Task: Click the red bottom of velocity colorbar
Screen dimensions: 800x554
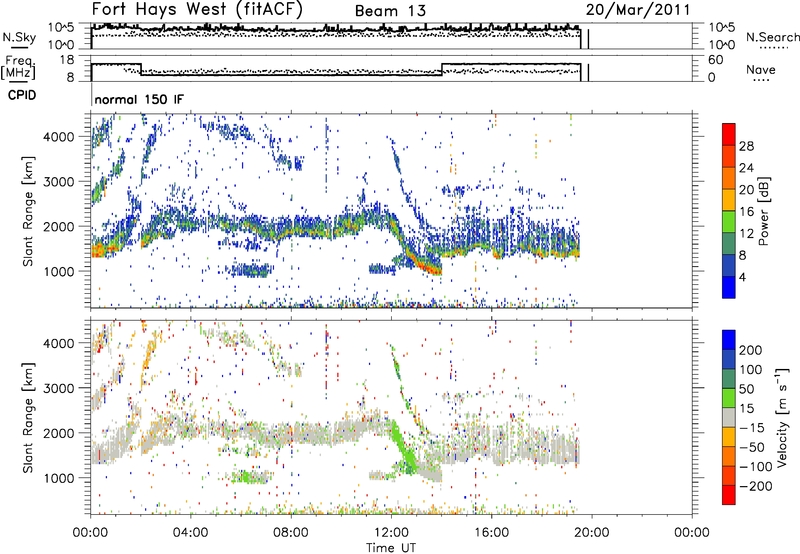Action: tap(729, 495)
